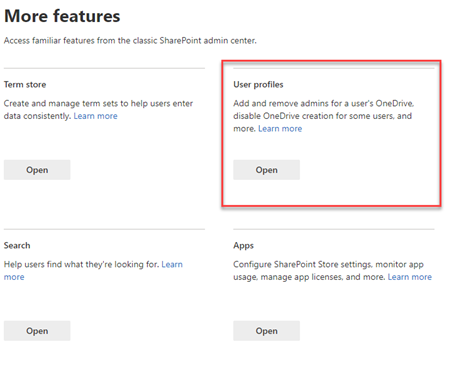Open the Apps feature

pyautogui.click(x=266, y=331)
